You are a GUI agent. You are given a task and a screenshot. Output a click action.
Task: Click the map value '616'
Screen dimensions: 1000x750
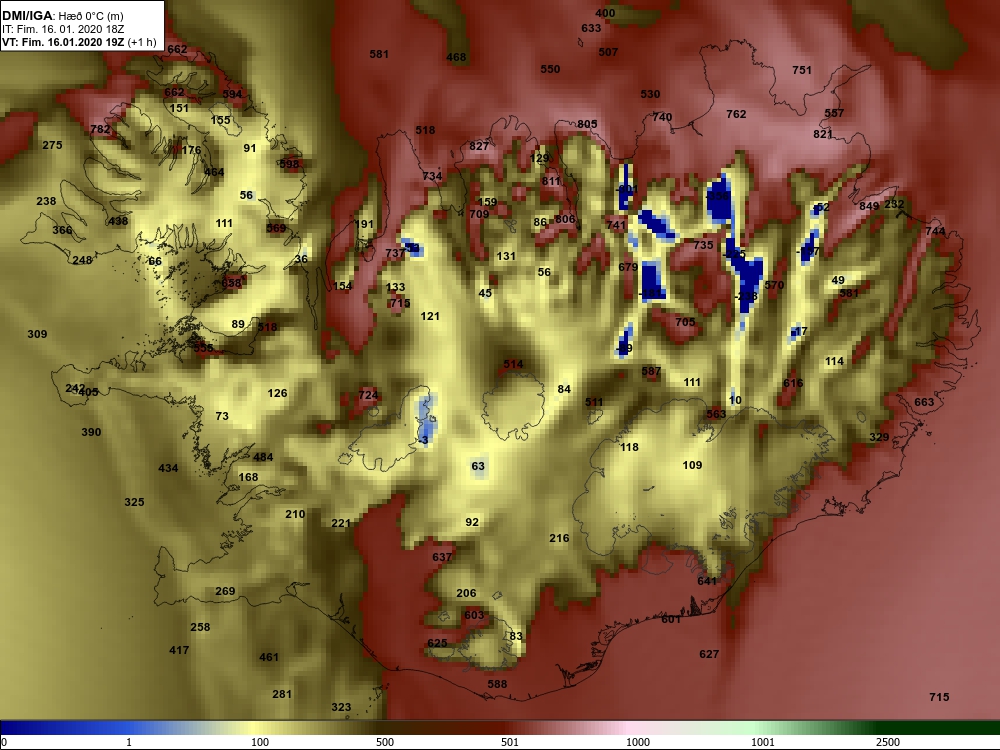pyautogui.click(x=793, y=383)
